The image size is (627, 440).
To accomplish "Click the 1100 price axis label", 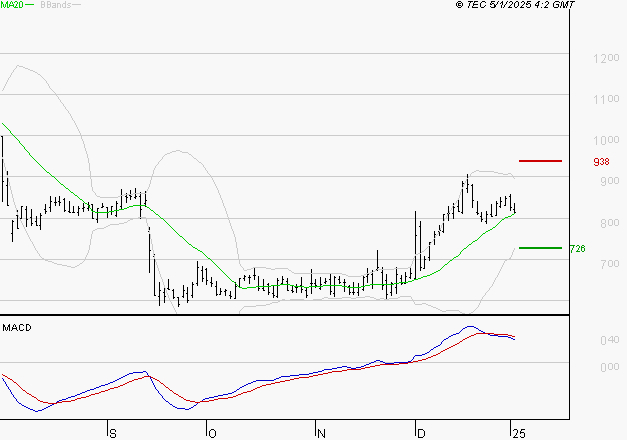I will point(605,100).
